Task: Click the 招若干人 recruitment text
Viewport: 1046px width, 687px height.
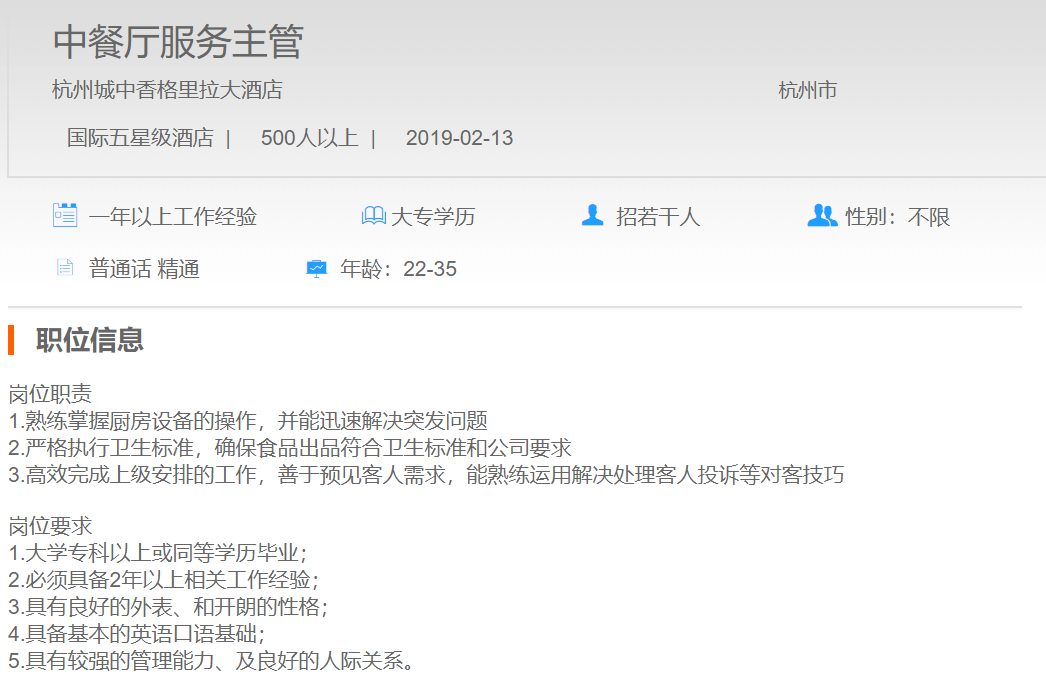Action: (658, 217)
